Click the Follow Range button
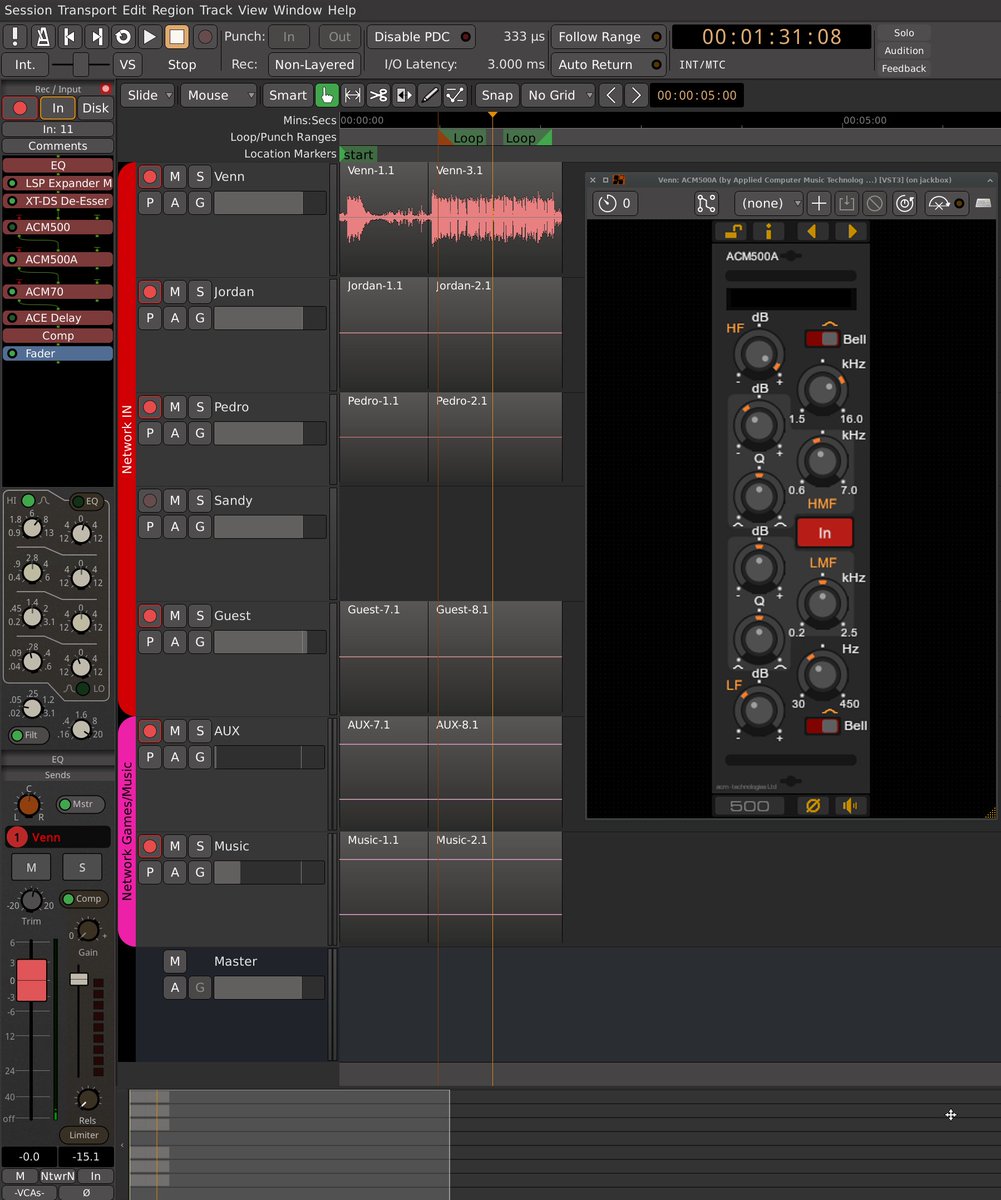The image size is (1001, 1200). point(609,37)
